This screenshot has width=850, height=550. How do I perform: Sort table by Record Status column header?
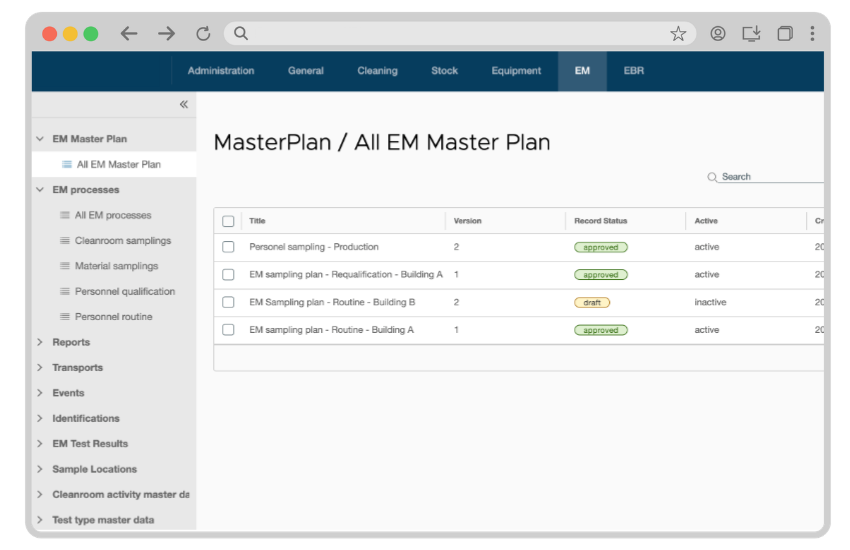[x=600, y=221]
